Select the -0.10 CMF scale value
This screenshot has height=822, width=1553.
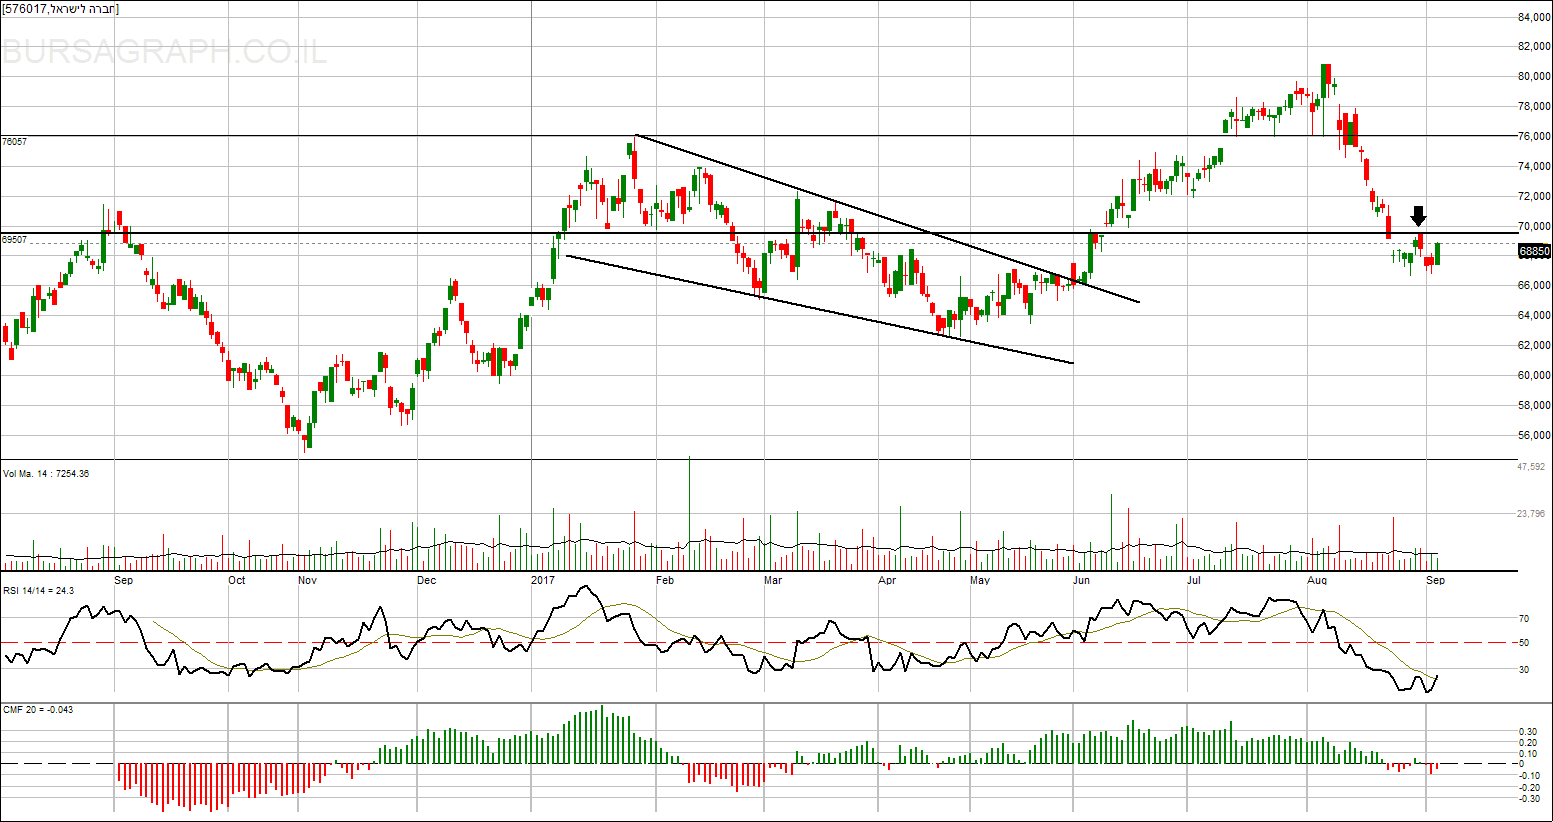(x=1529, y=776)
